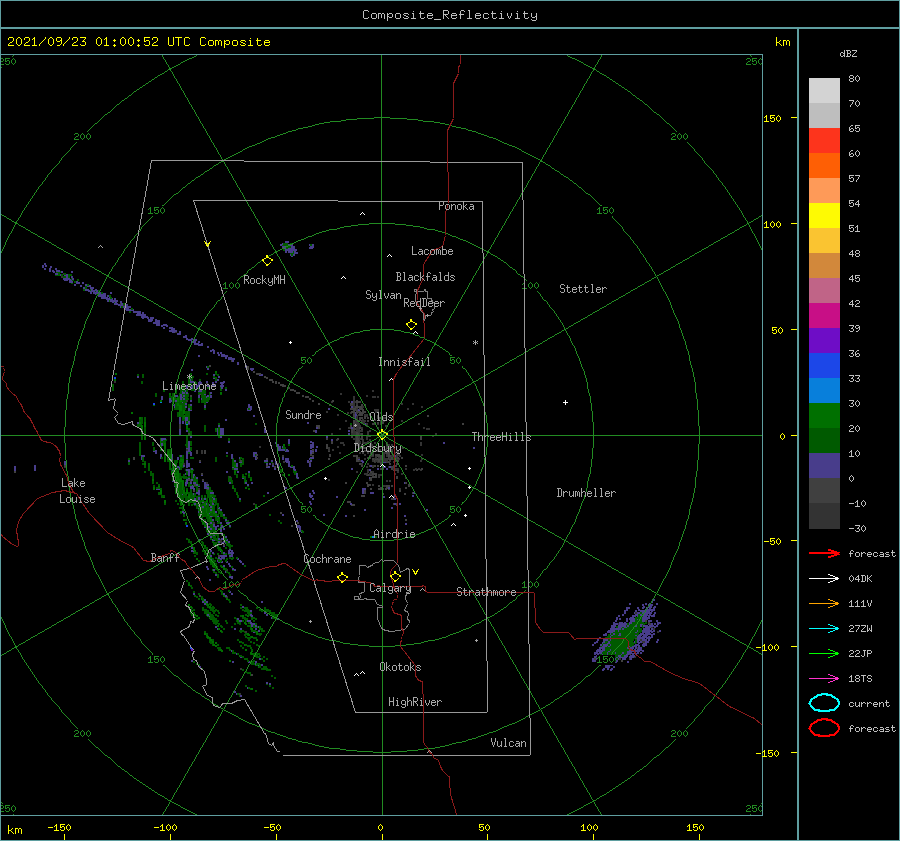
Task: Click the Sylvan label
Action: click(x=383, y=295)
